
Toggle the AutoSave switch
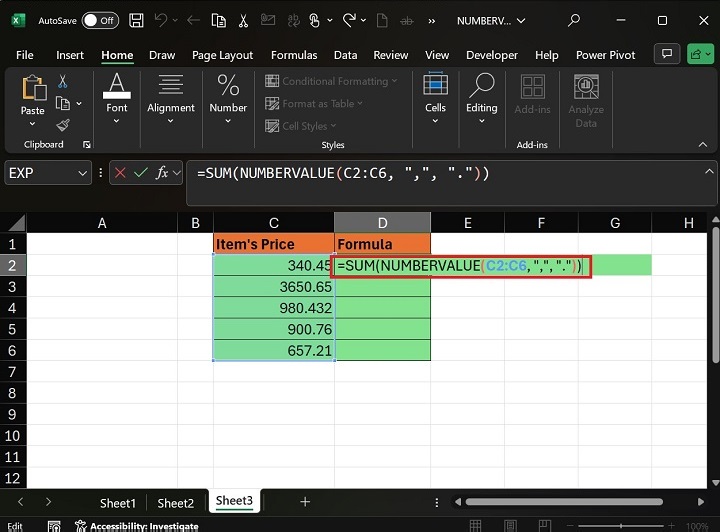[99, 20]
